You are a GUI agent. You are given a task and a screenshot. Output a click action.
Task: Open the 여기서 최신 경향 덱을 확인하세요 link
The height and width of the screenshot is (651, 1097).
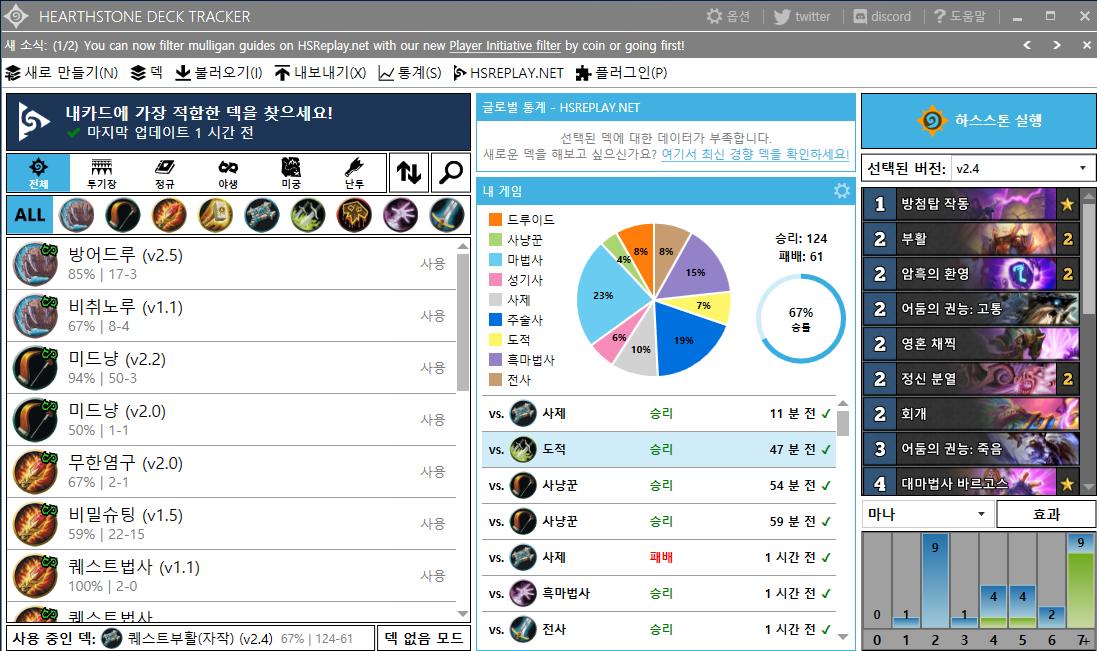point(755,154)
